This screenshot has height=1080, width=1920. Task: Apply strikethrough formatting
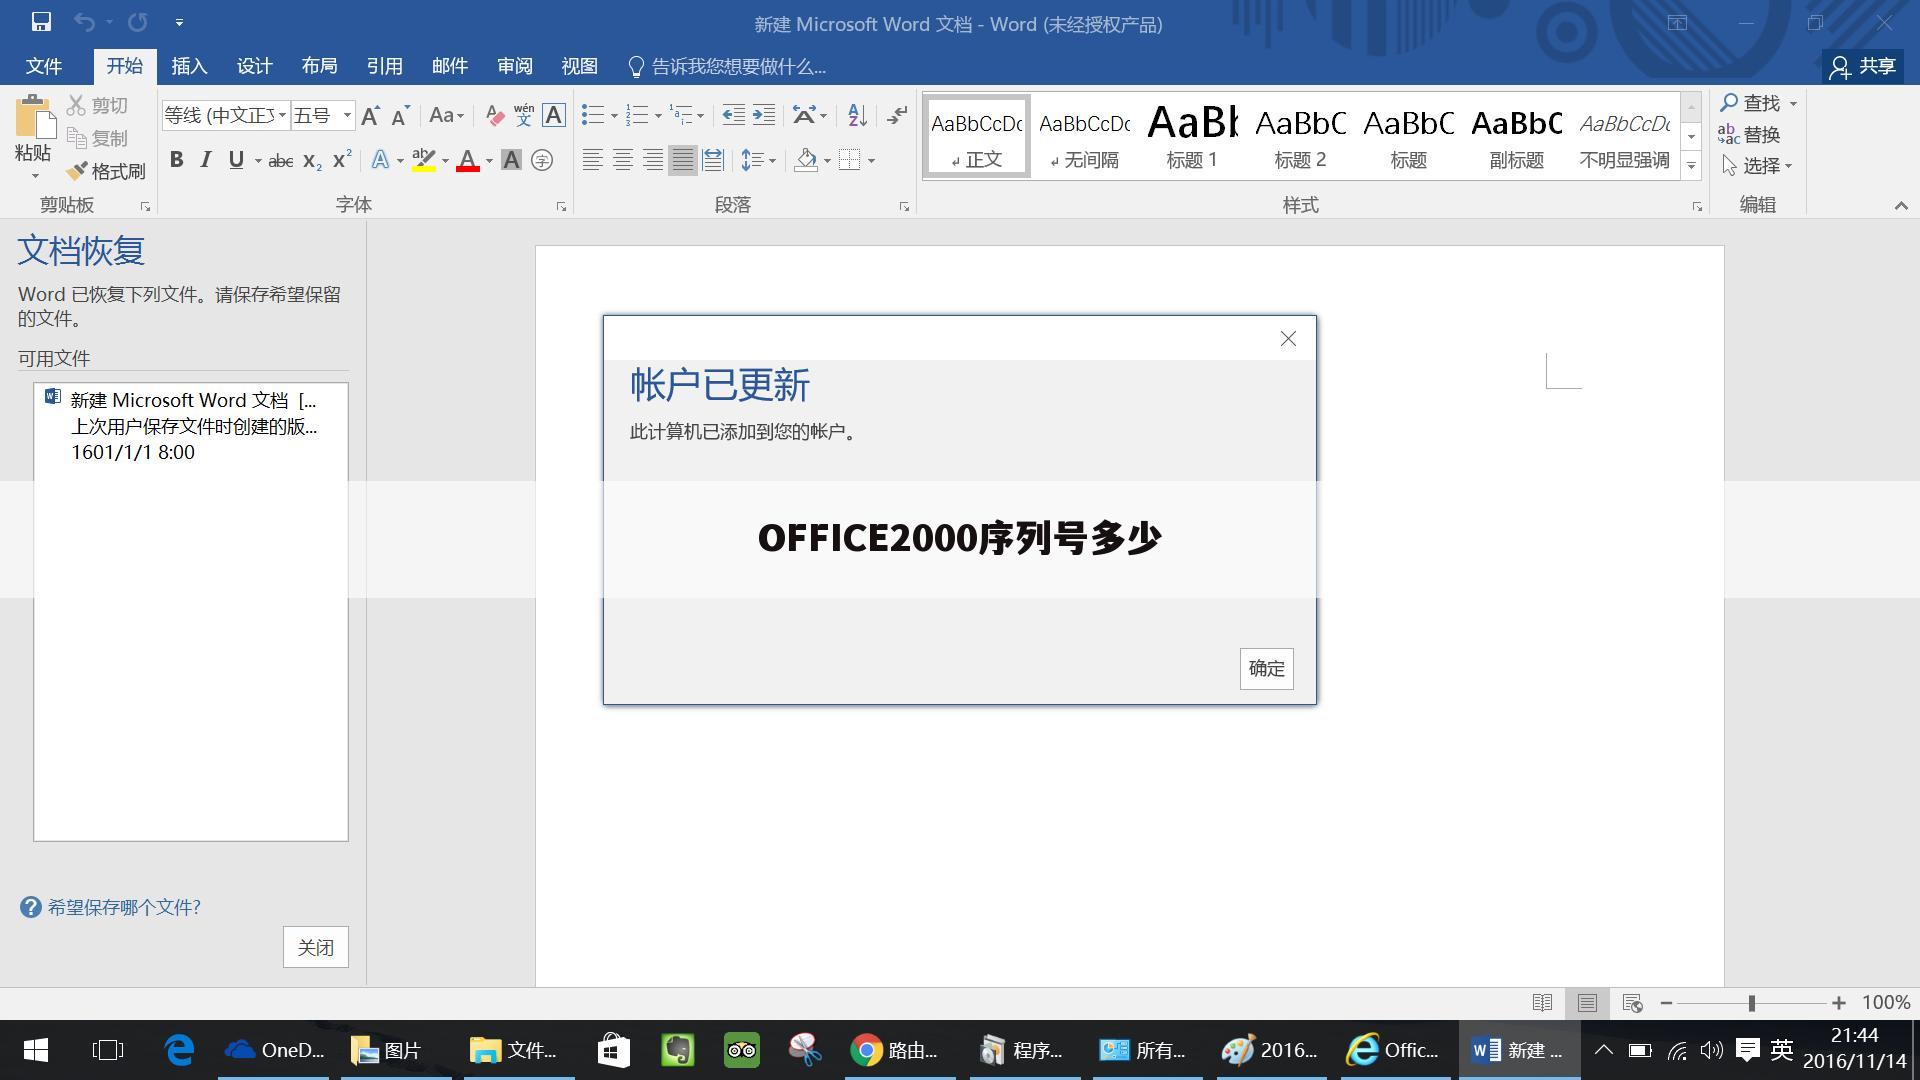(281, 160)
